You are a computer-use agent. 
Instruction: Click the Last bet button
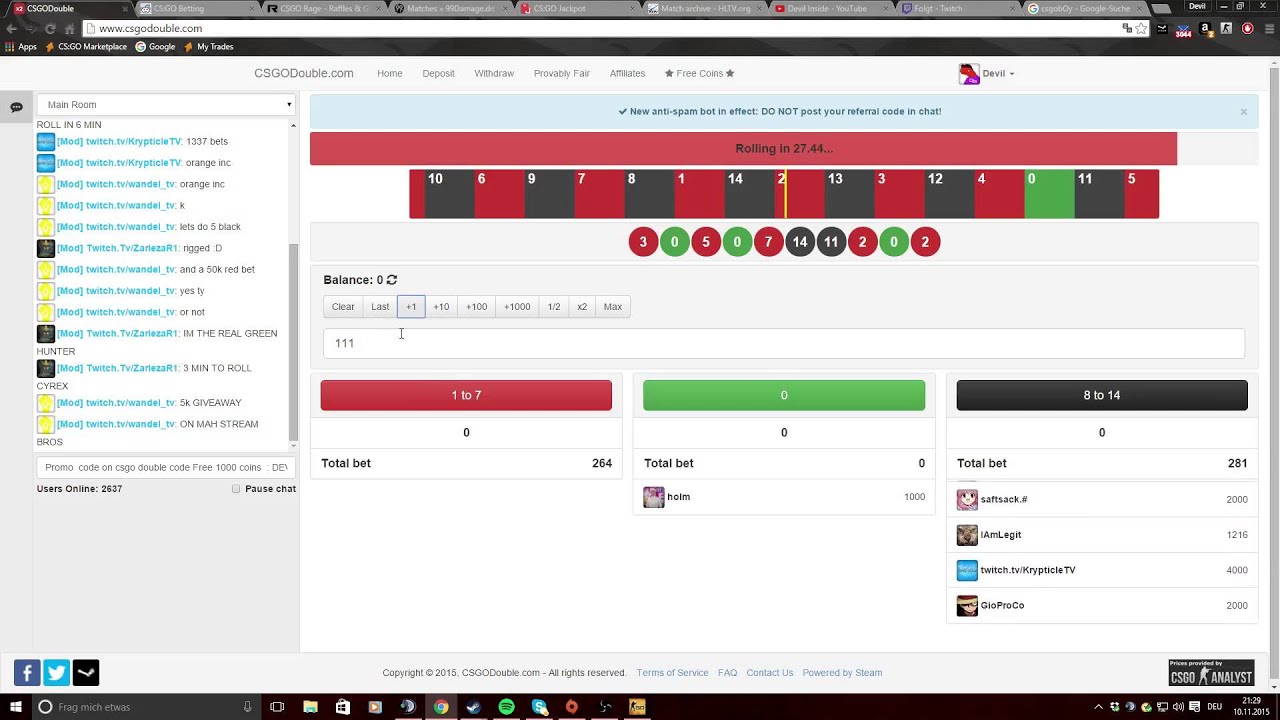coord(380,307)
